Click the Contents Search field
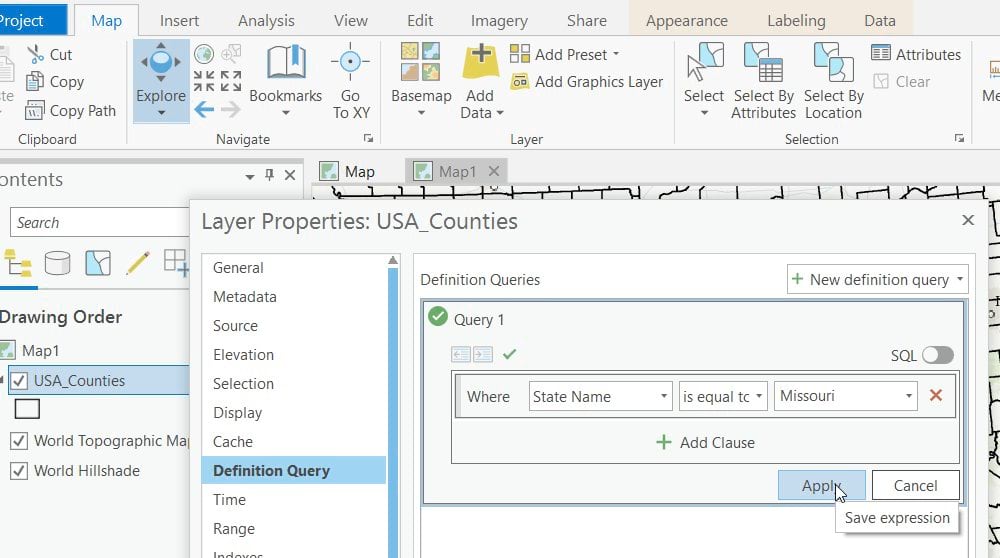This screenshot has height=558, width=1000. [x=99, y=222]
